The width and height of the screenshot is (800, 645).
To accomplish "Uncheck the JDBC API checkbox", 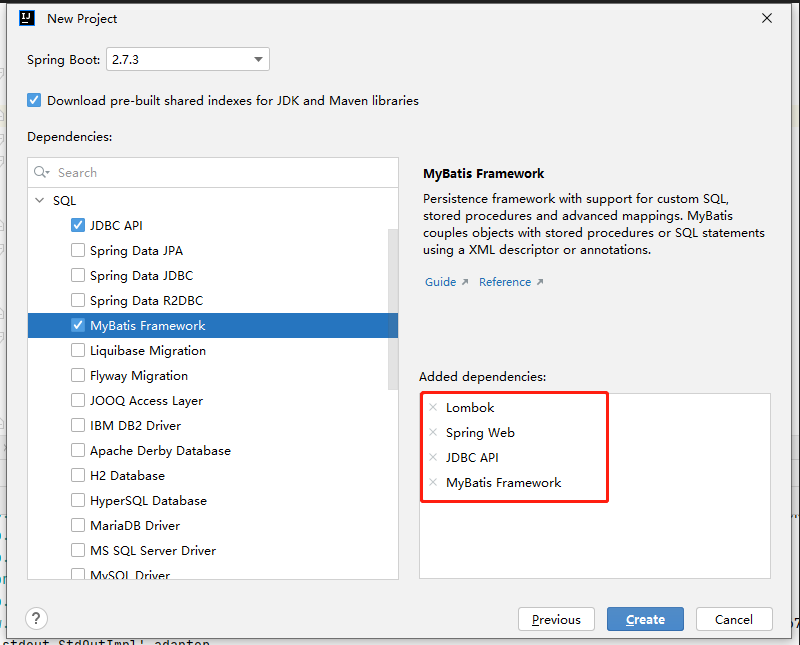I will (77, 225).
